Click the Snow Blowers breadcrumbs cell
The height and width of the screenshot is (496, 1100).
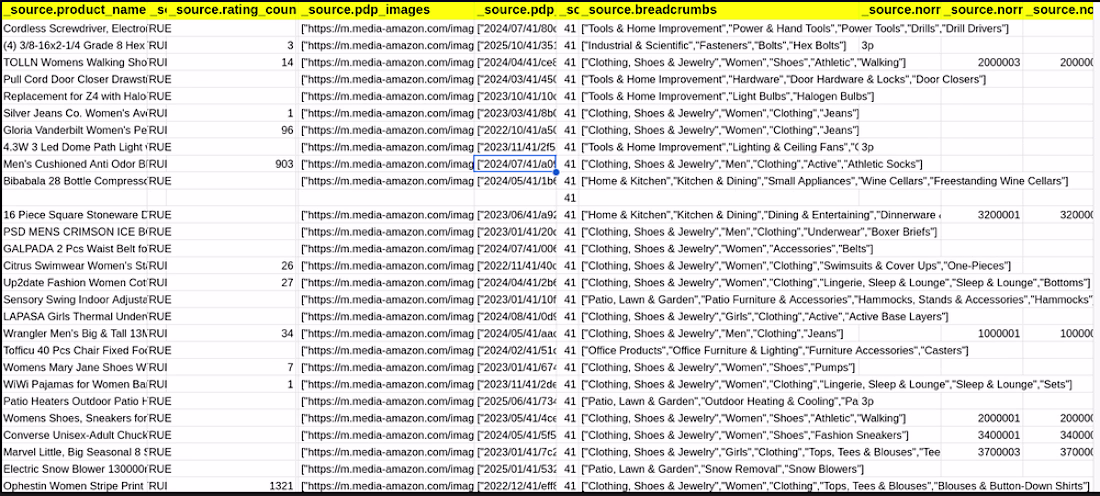click(x=722, y=469)
